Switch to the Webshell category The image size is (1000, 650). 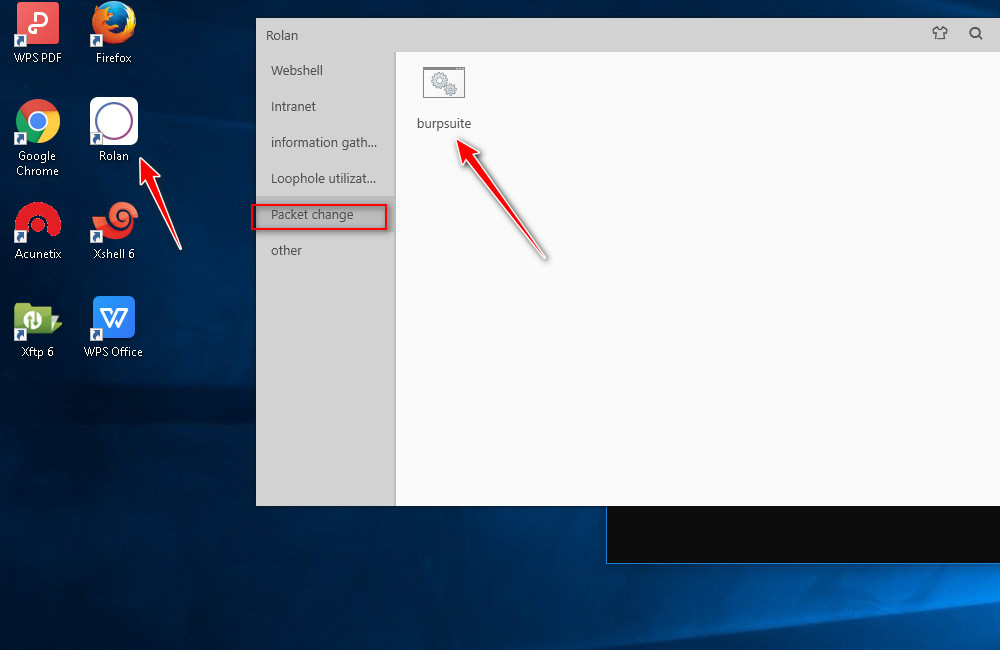point(297,71)
